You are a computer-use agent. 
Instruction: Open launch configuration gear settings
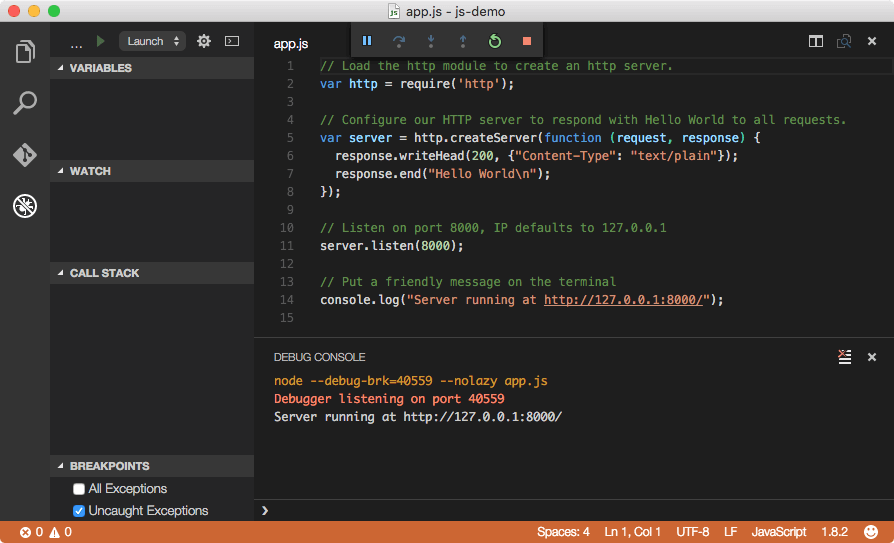tap(204, 41)
